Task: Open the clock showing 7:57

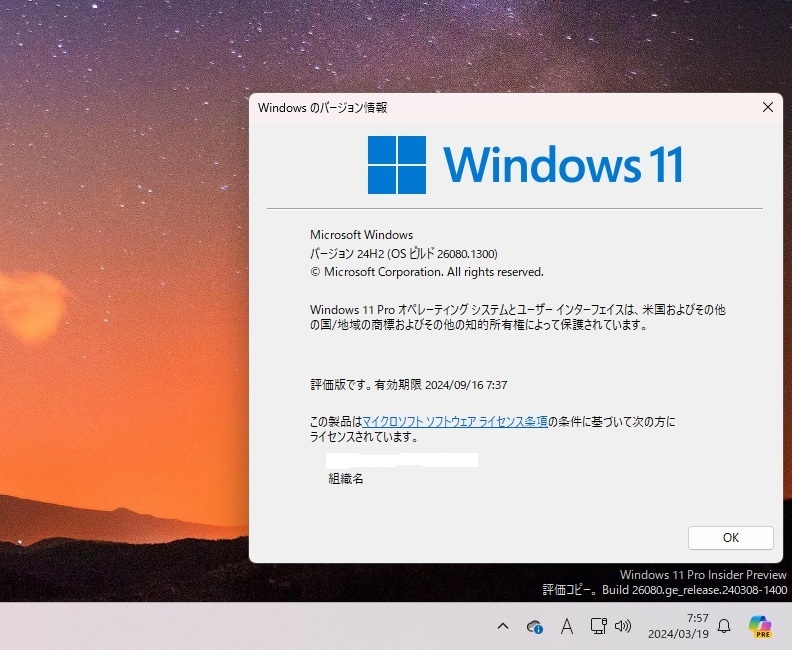Action: 698,618
